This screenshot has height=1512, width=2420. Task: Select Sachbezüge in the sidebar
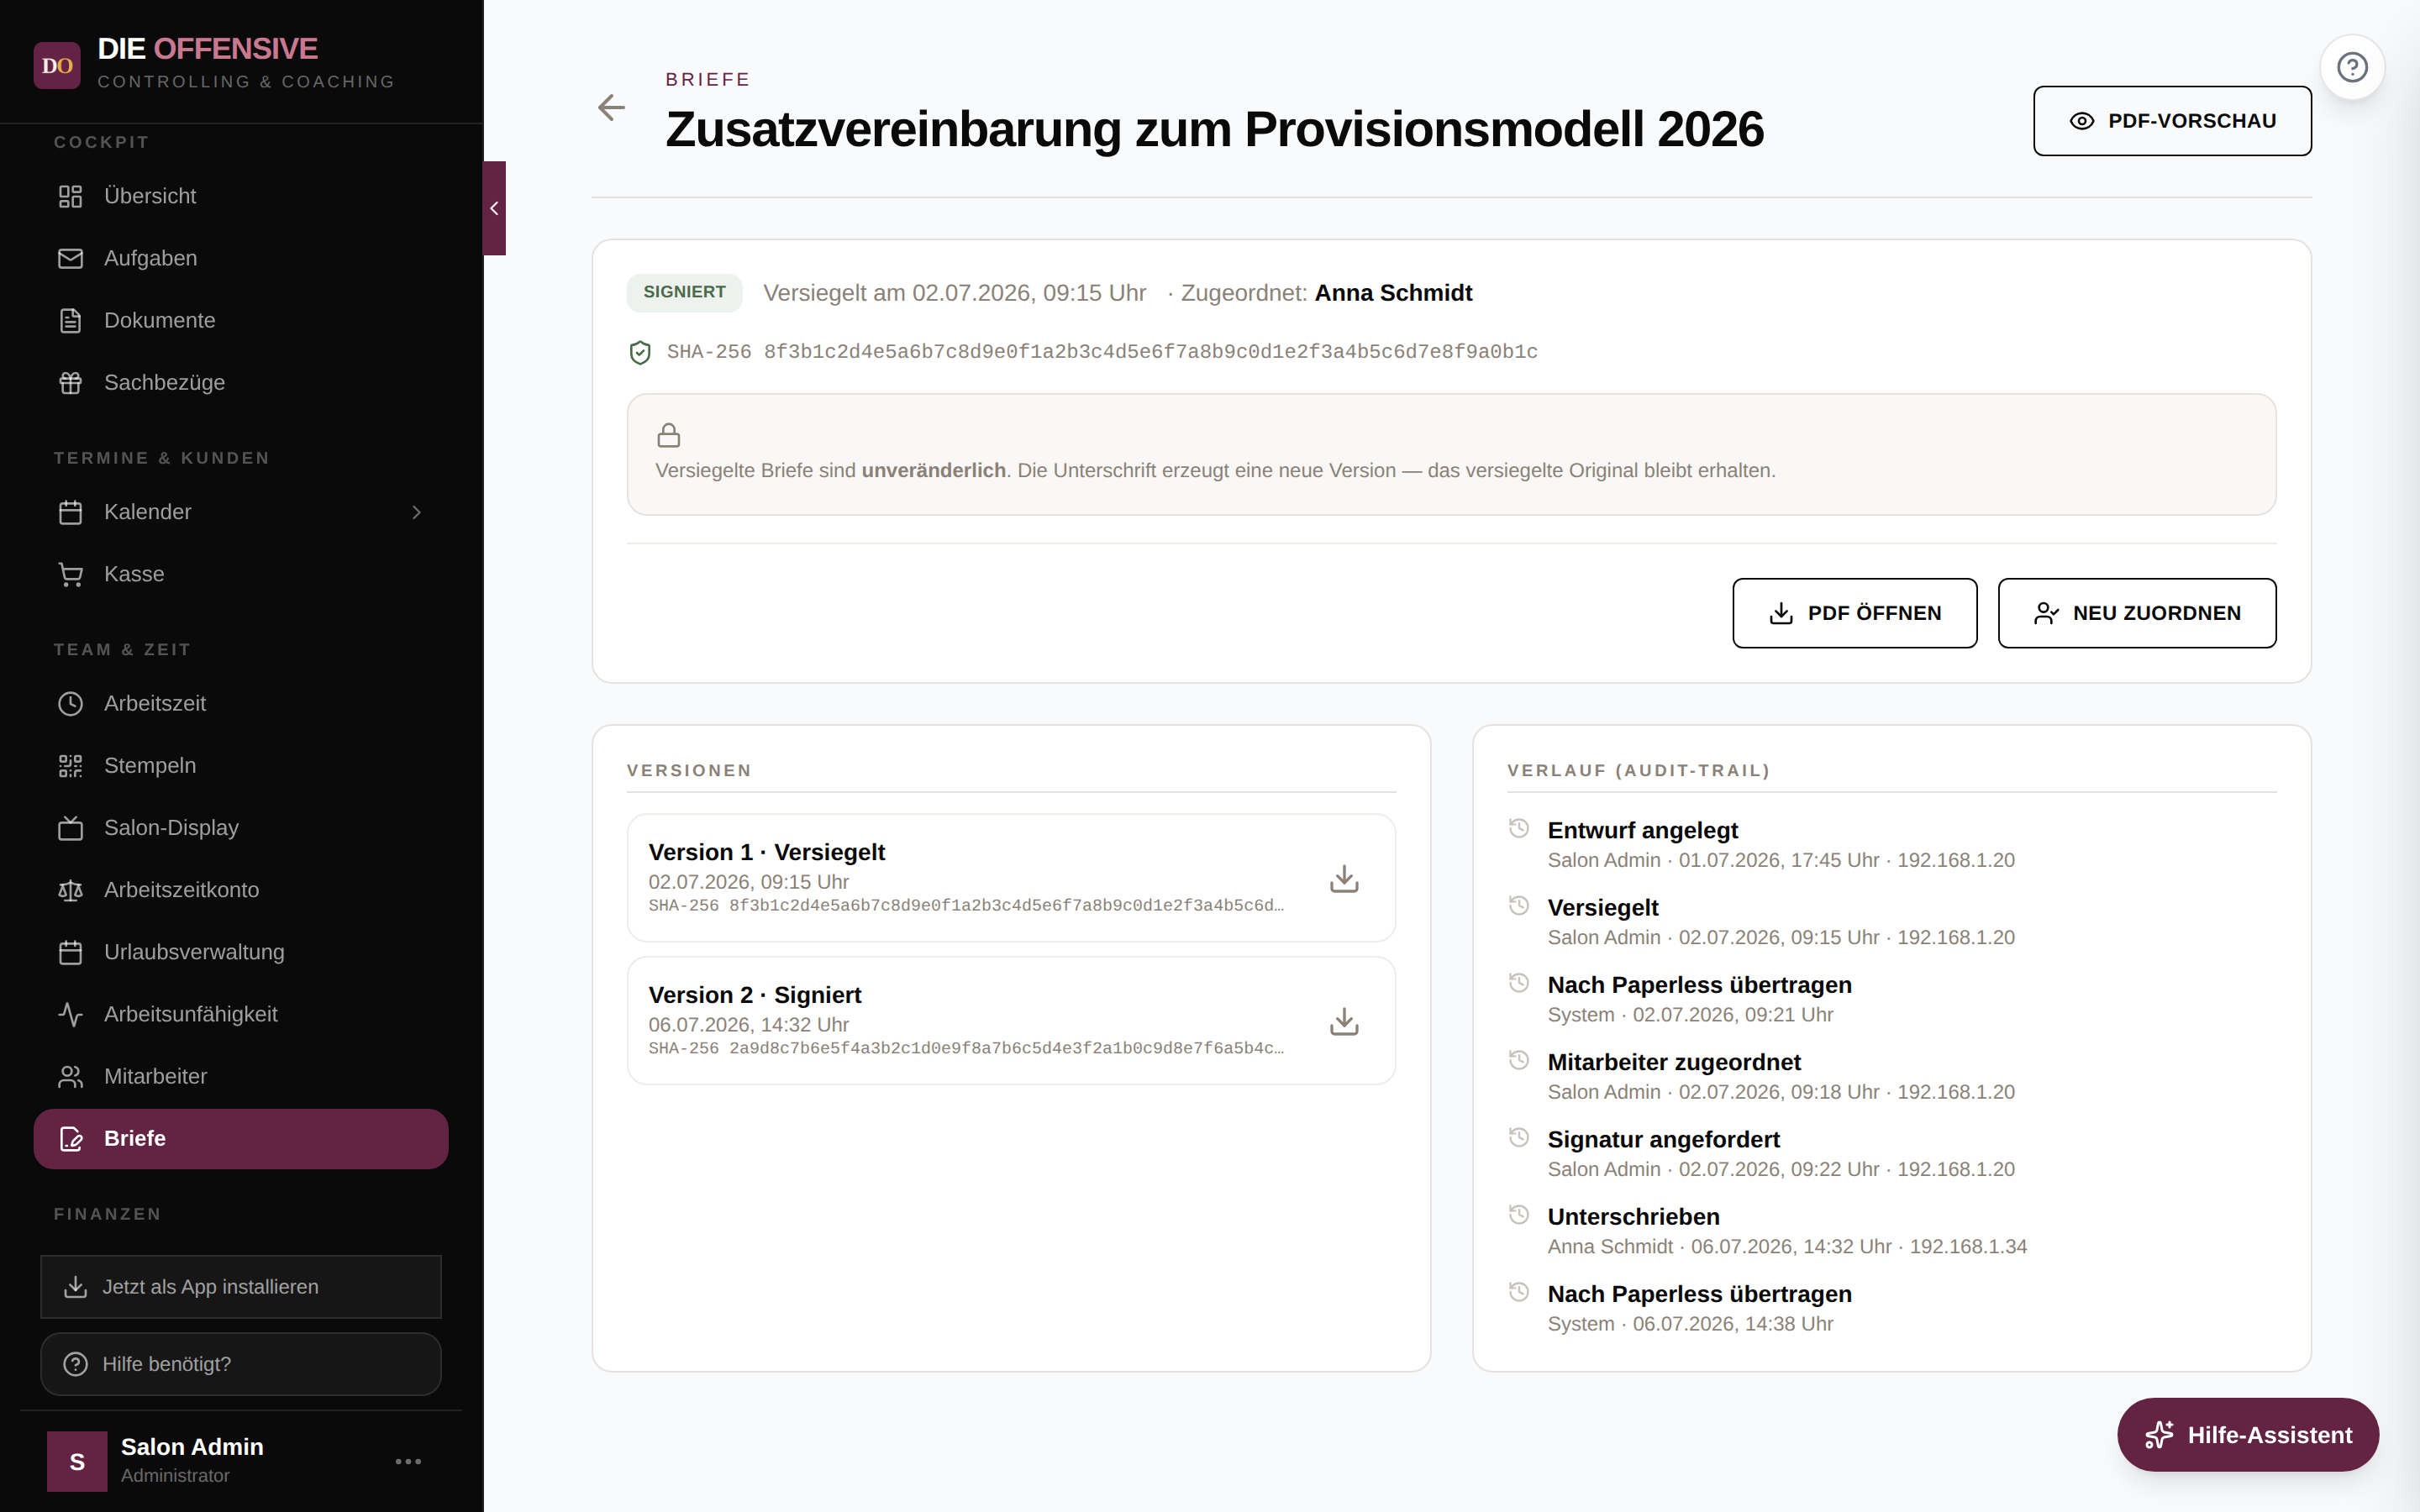pos(241,382)
